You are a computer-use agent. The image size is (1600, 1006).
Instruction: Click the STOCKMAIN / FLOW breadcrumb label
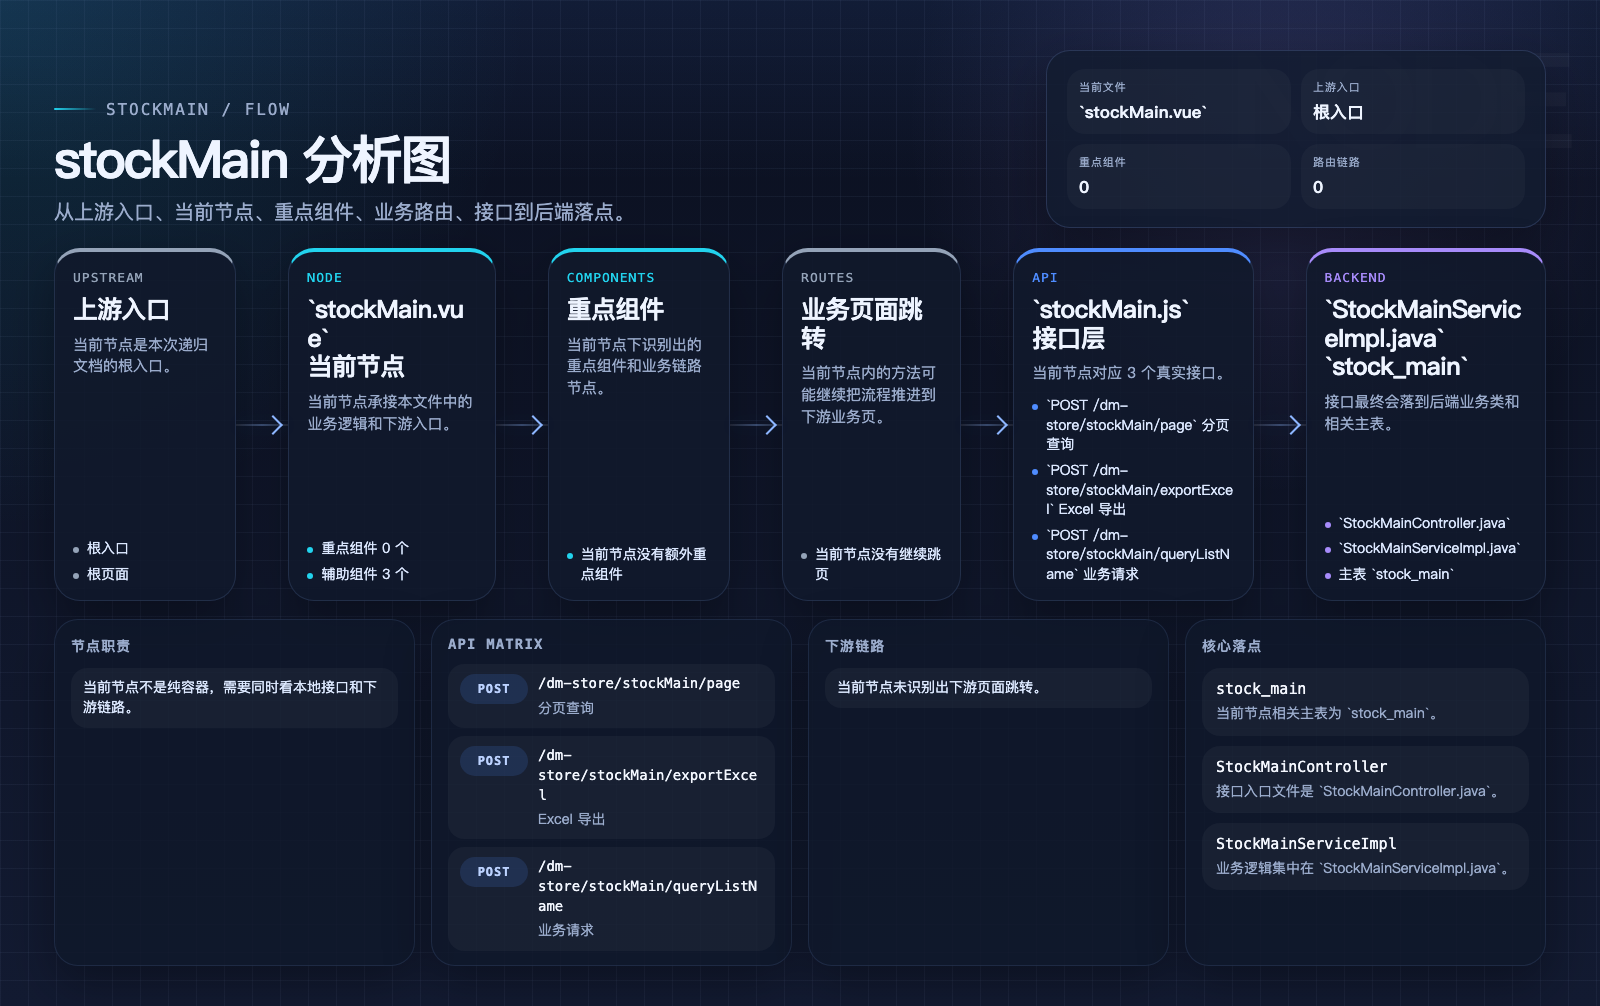198,109
